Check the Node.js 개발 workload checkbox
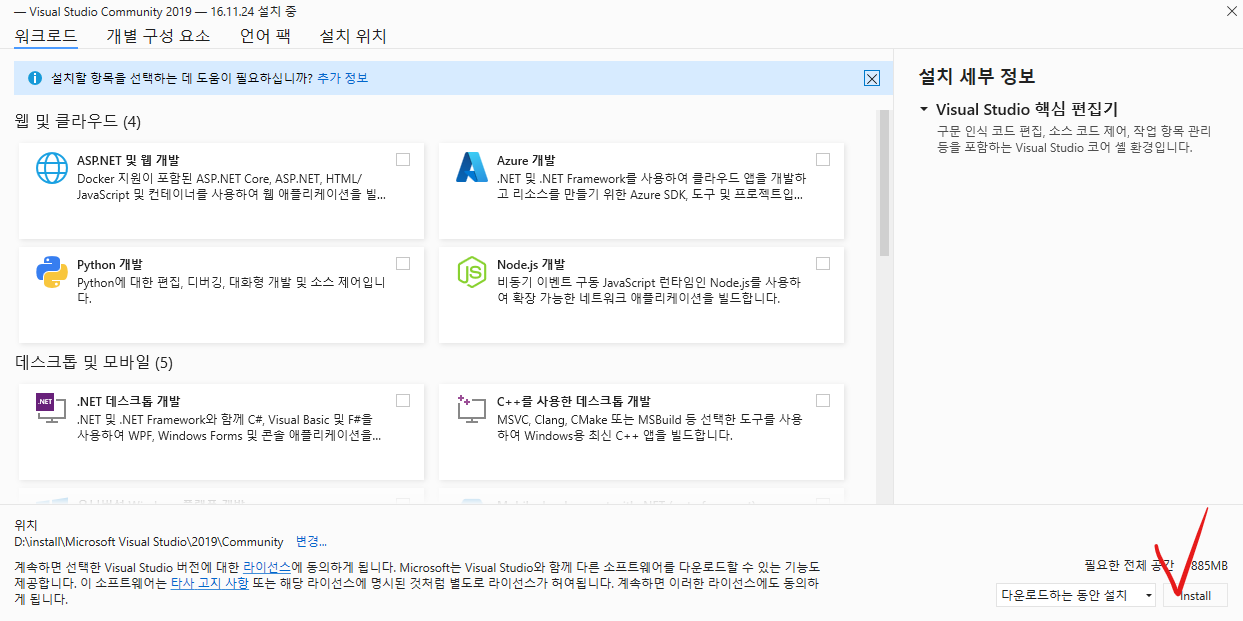 pos(823,264)
